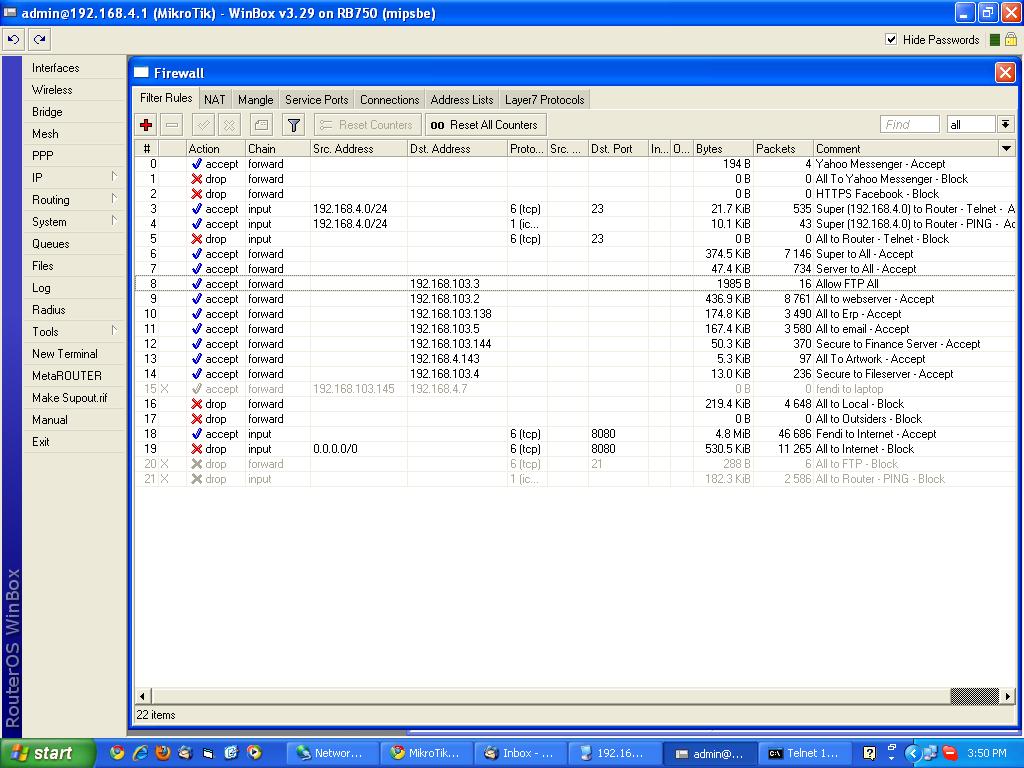Screen dimensions: 1024x768
Task: Switch to the NAT tab
Action: point(214,99)
